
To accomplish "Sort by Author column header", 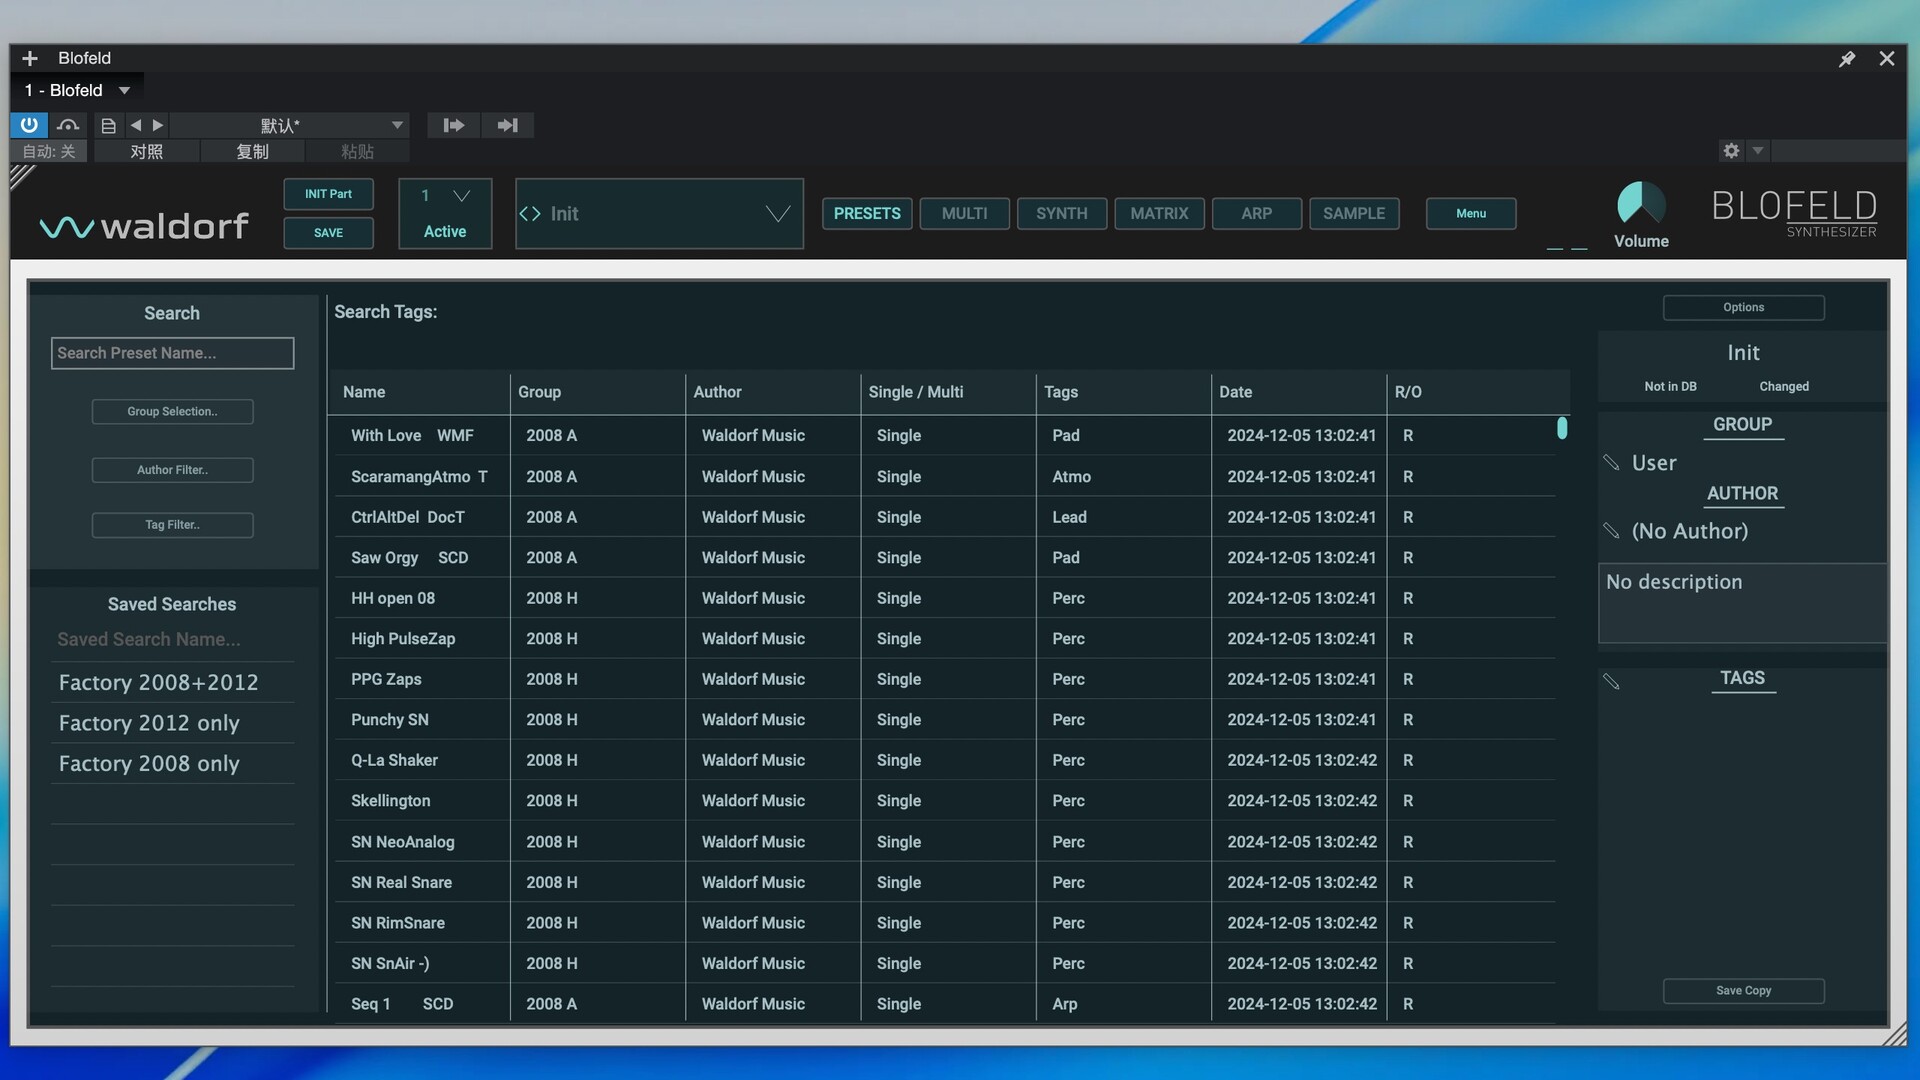I will click(773, 393).
